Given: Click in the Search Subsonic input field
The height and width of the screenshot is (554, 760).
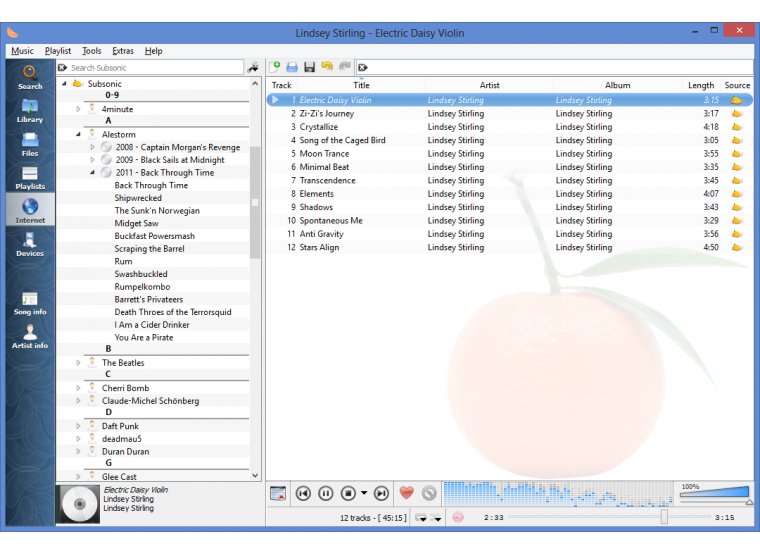Looking at the screenshot, I should [x=156, y=67].
